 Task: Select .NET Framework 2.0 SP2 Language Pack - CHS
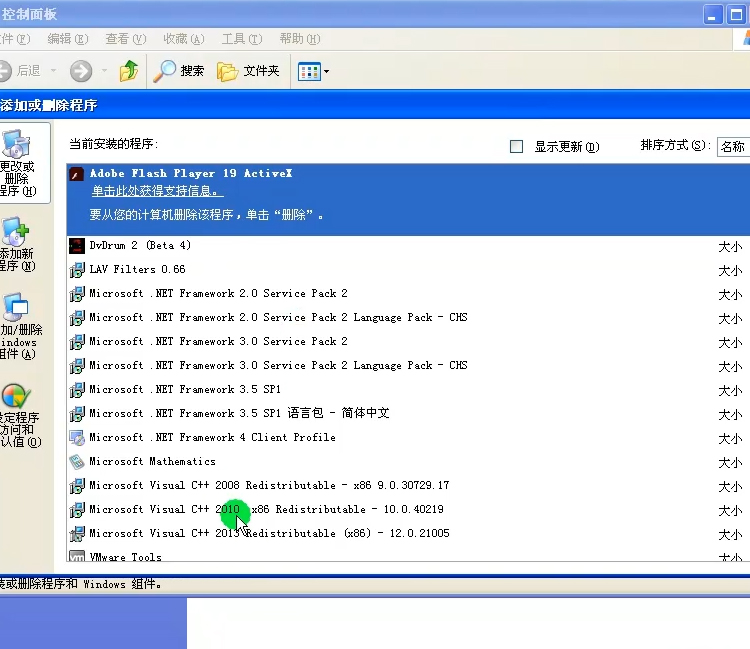pyautogui.click(x=408, y=318)
